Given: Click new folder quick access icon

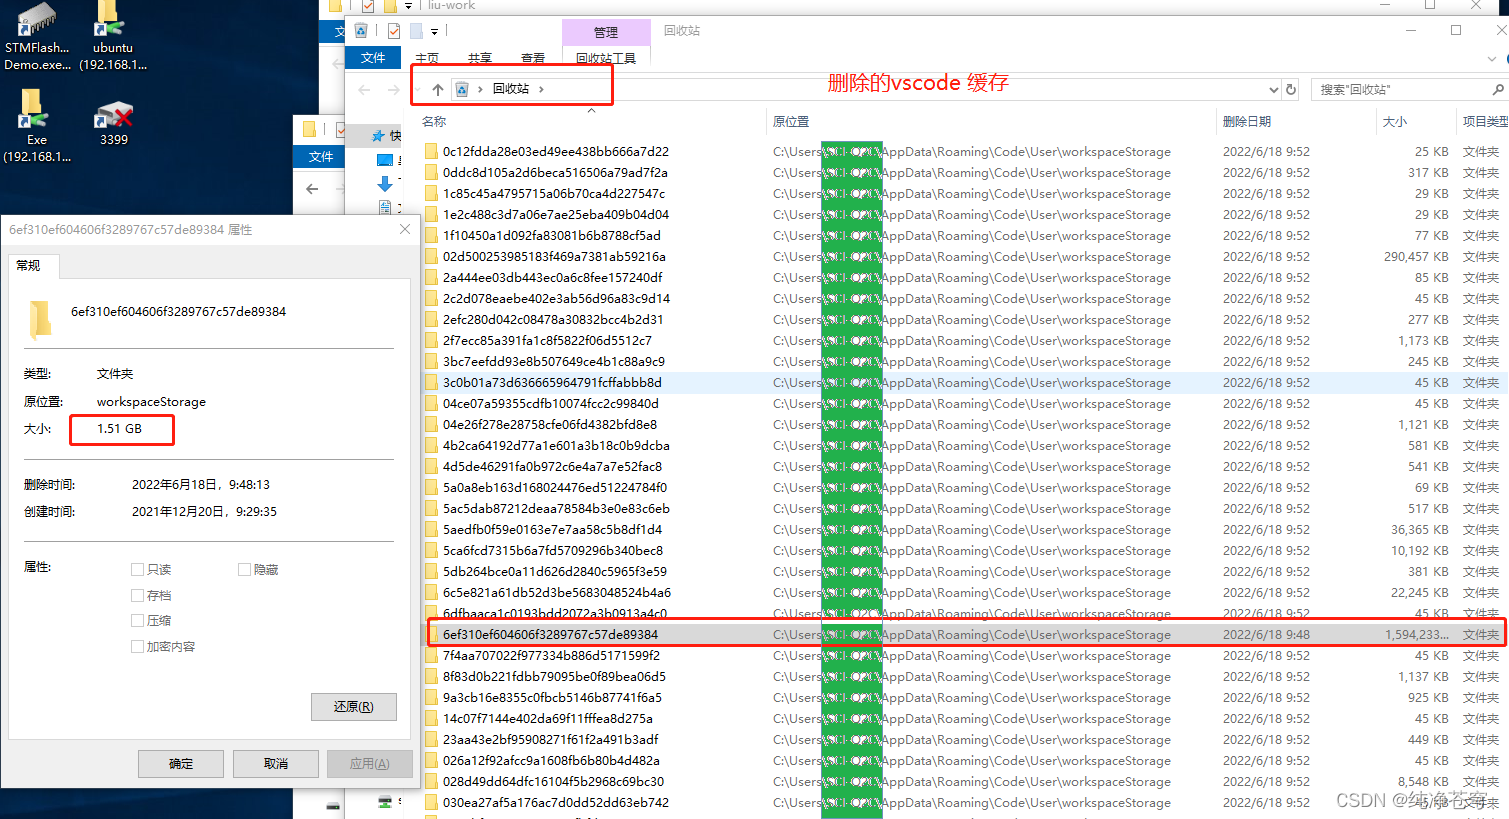Looking at the screenshot, I should tap(416, 31).
